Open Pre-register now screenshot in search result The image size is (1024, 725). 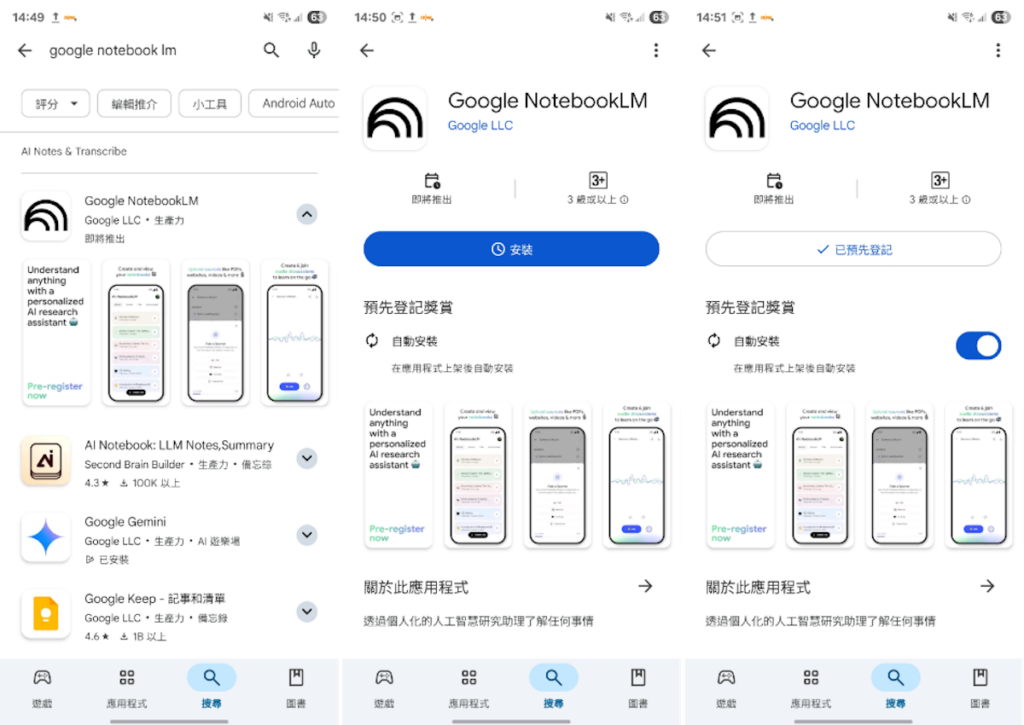(x=56, y=332)
